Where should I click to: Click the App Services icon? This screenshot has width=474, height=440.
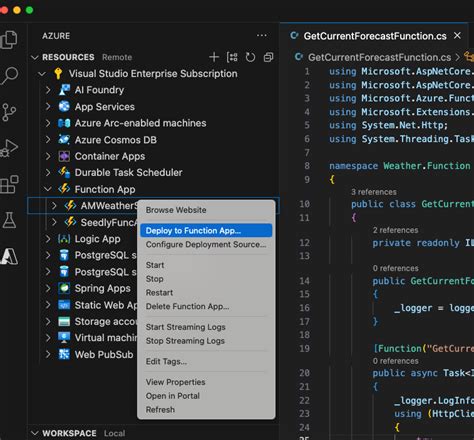(64, 106)
